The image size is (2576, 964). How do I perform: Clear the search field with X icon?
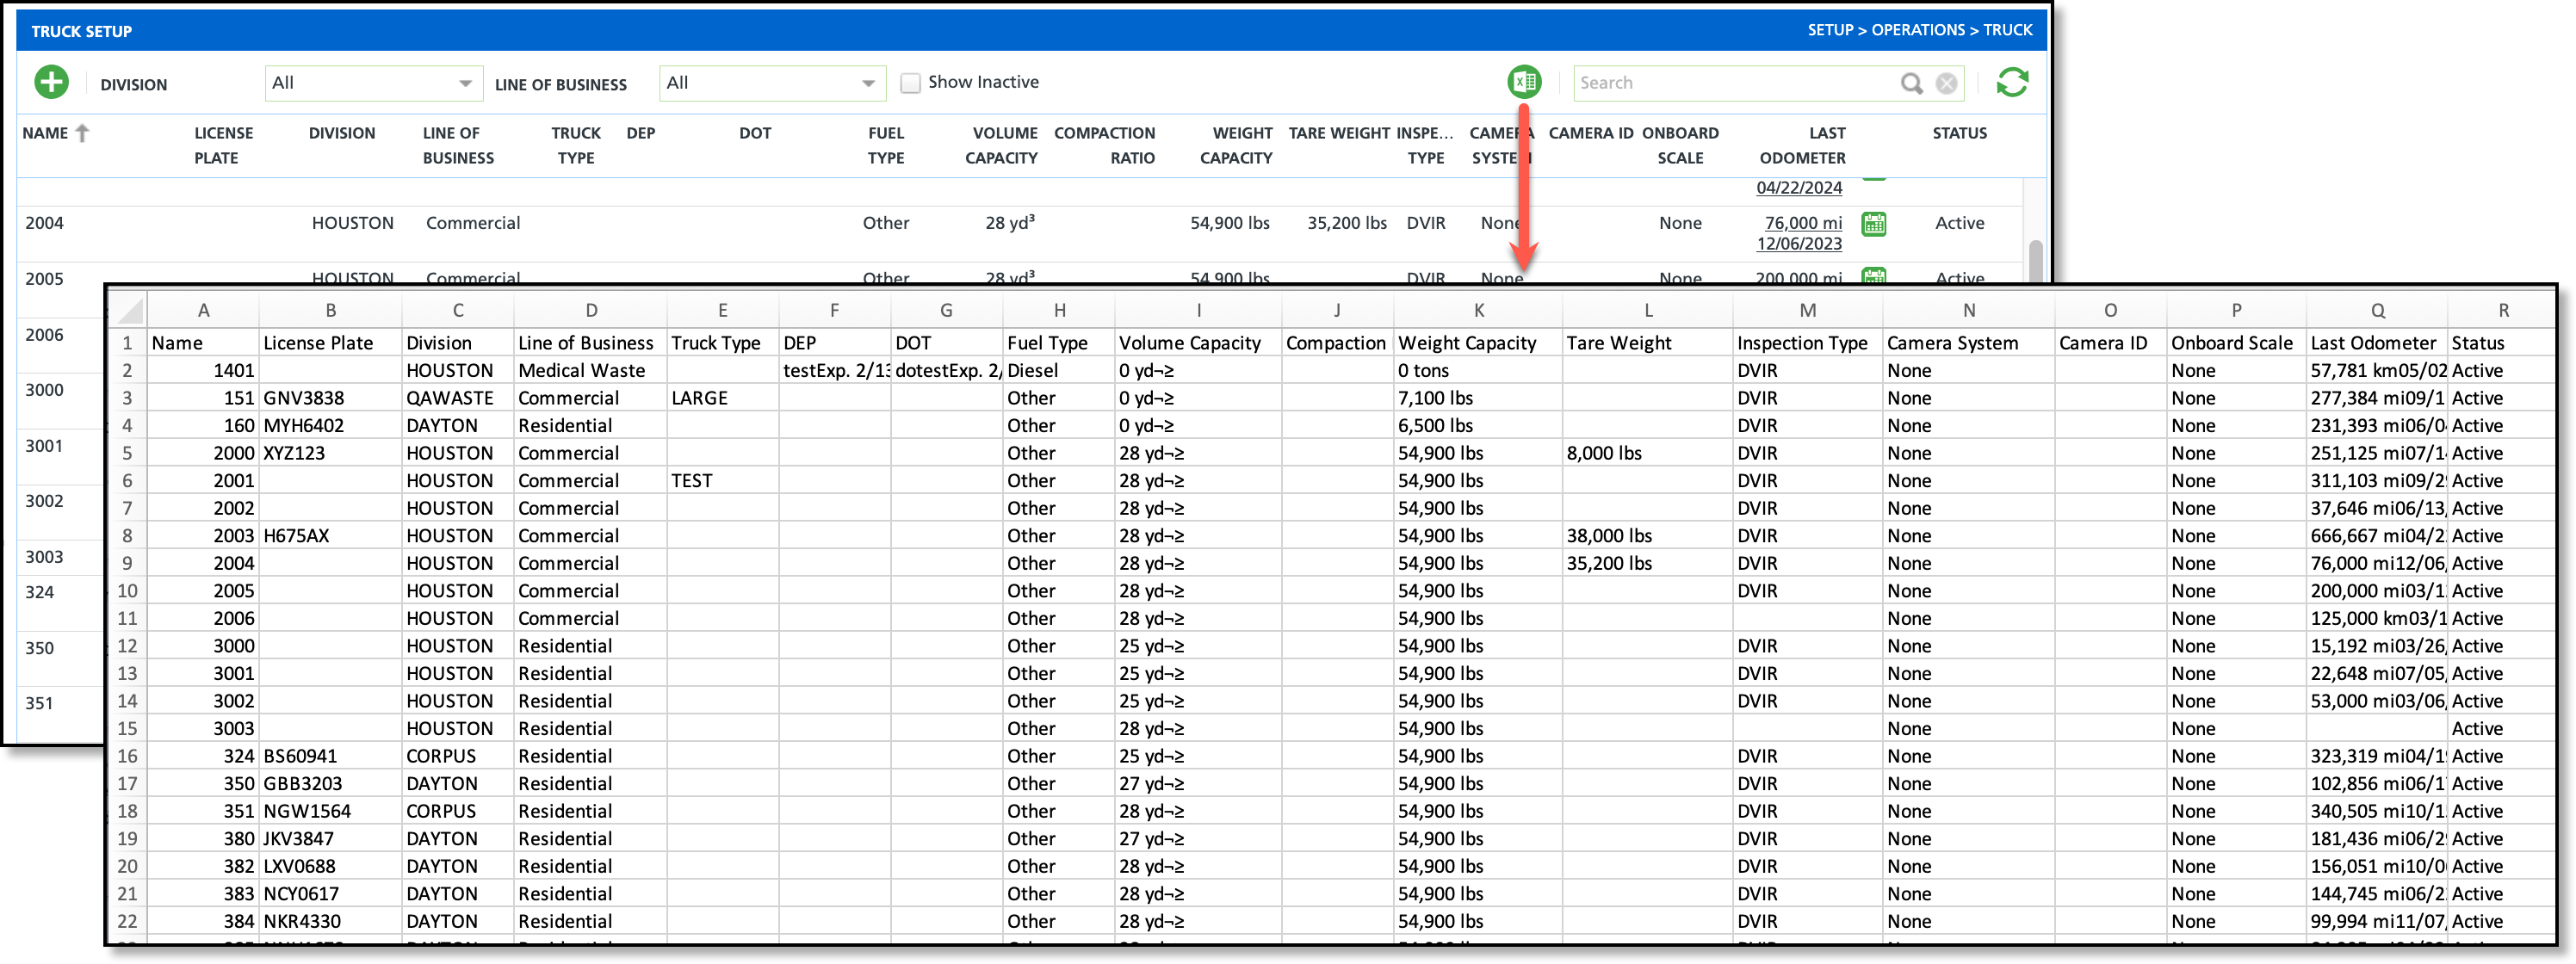1946,83
